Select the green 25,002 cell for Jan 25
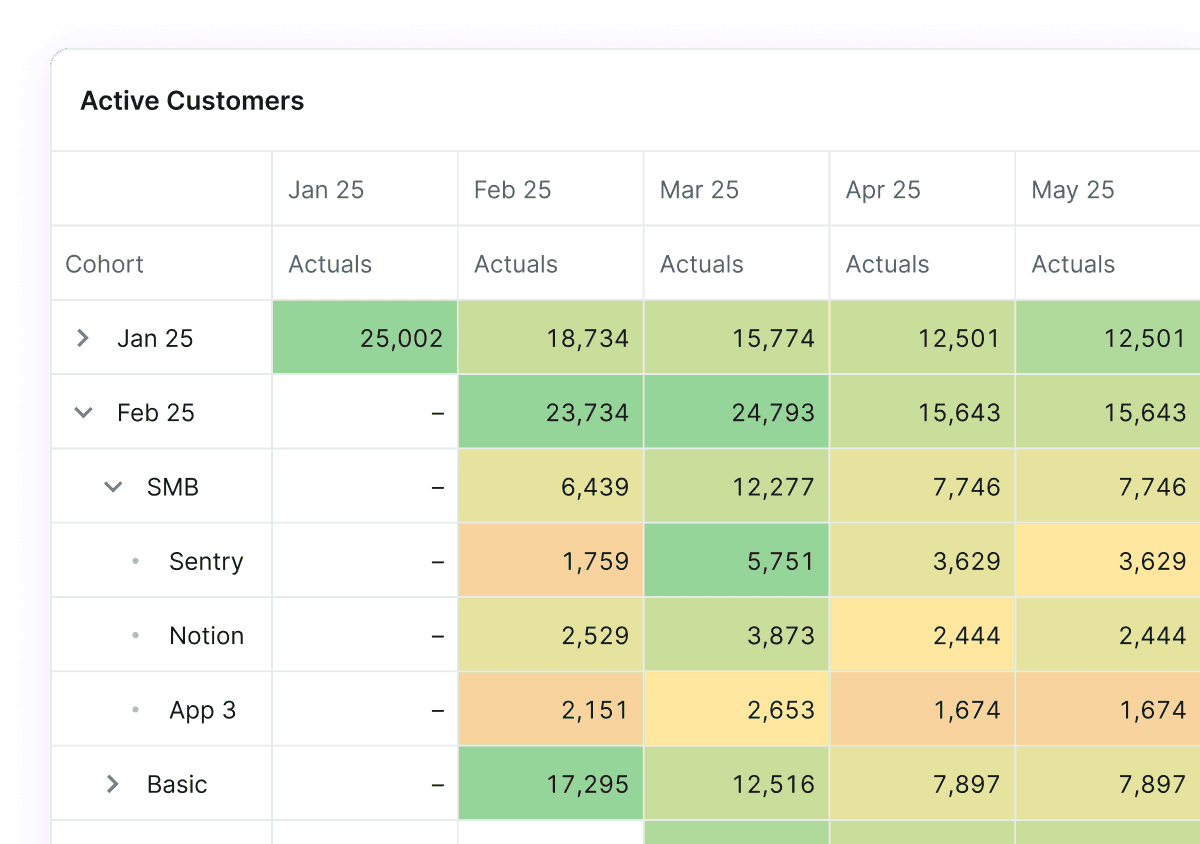Viewport: 1200px width, 844px height. point(364,337)
